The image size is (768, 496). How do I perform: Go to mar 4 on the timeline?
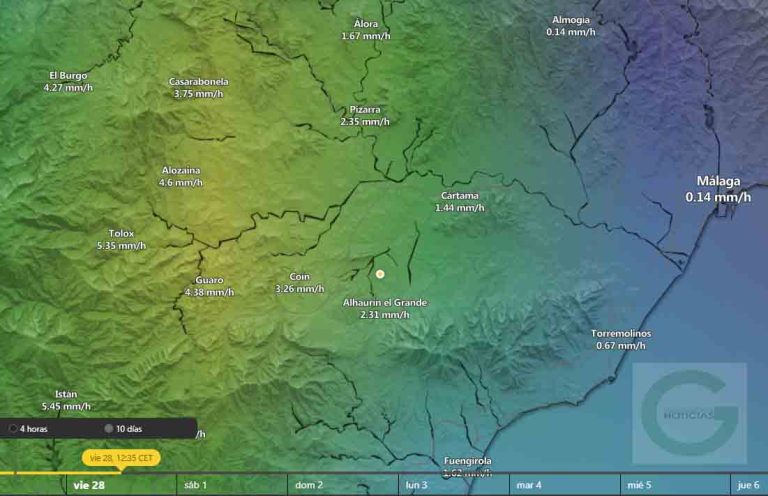point(528,485)
